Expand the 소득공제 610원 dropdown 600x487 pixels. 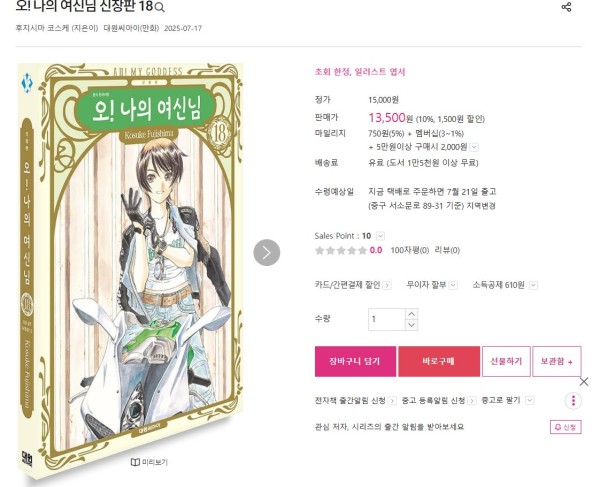pyautogui.click(x=533, y=285)
